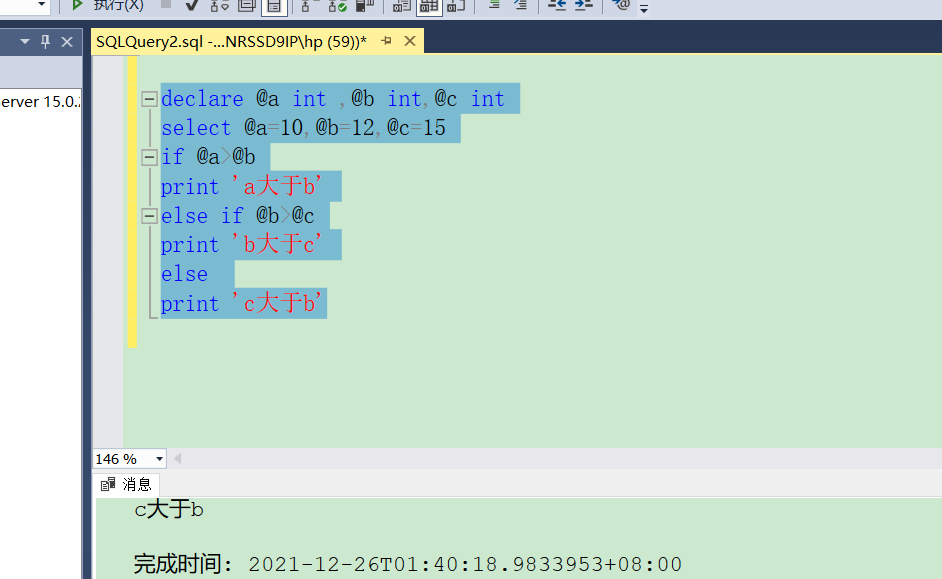Click the Increase Indent icon
The image size is (942, 579).
[583, 5]
